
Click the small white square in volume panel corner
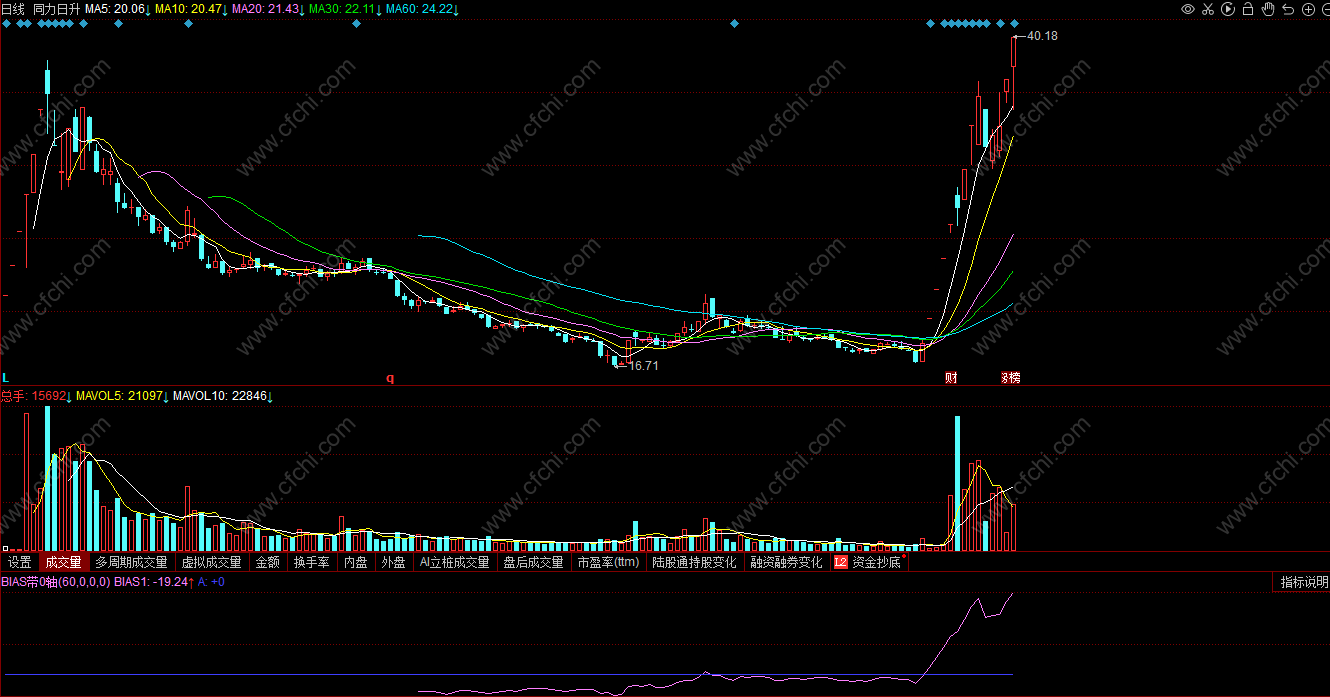tap(5, 548)
